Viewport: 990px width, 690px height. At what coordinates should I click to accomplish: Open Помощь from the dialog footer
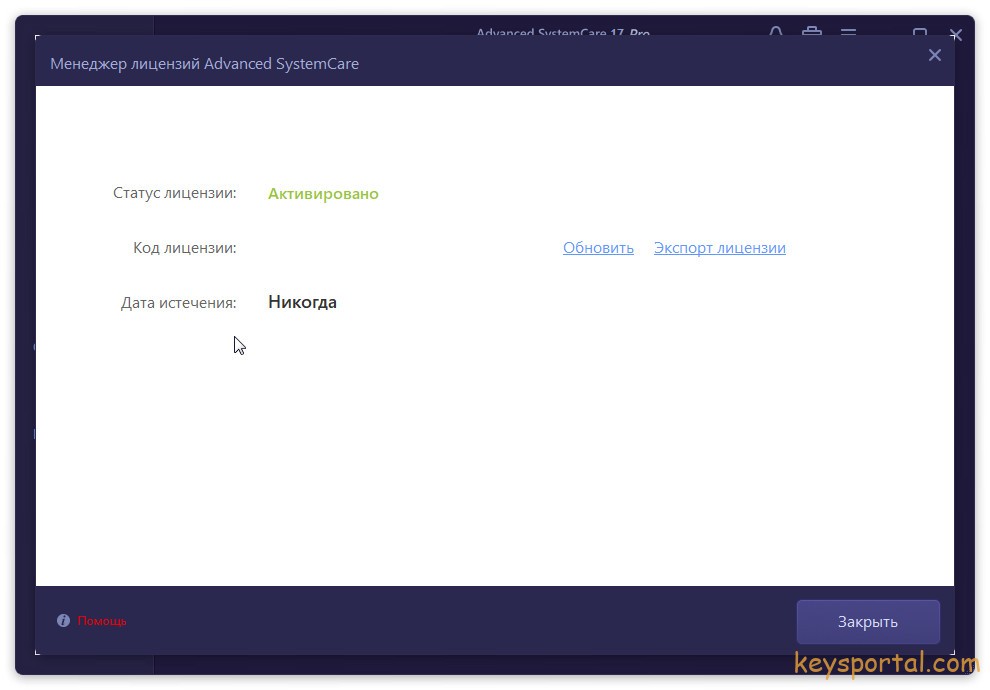point(100,620)
